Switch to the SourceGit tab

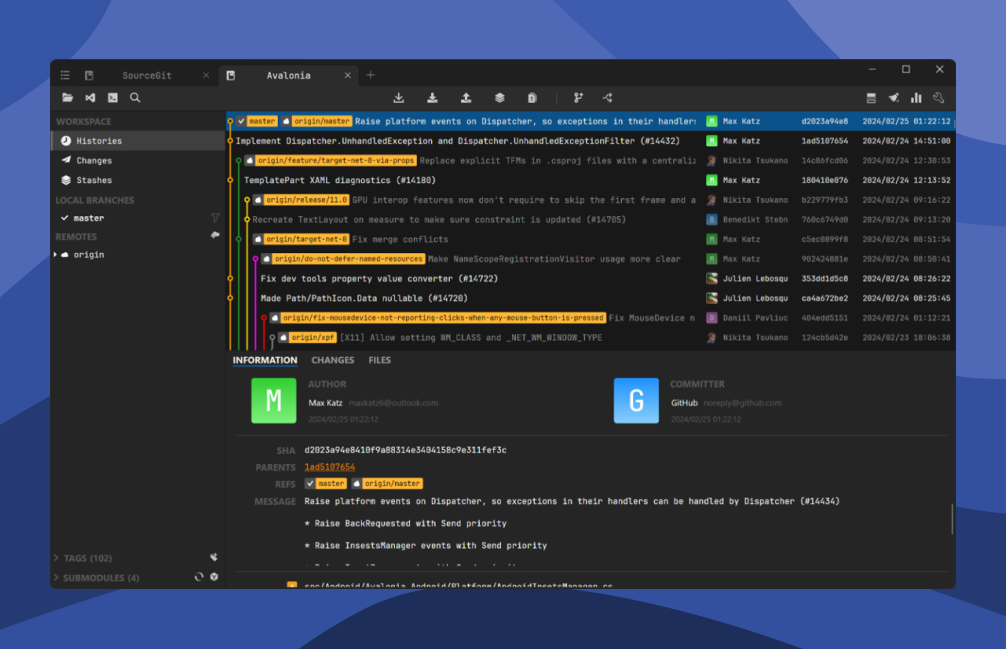pyautogui.click(x=146, y=75)
